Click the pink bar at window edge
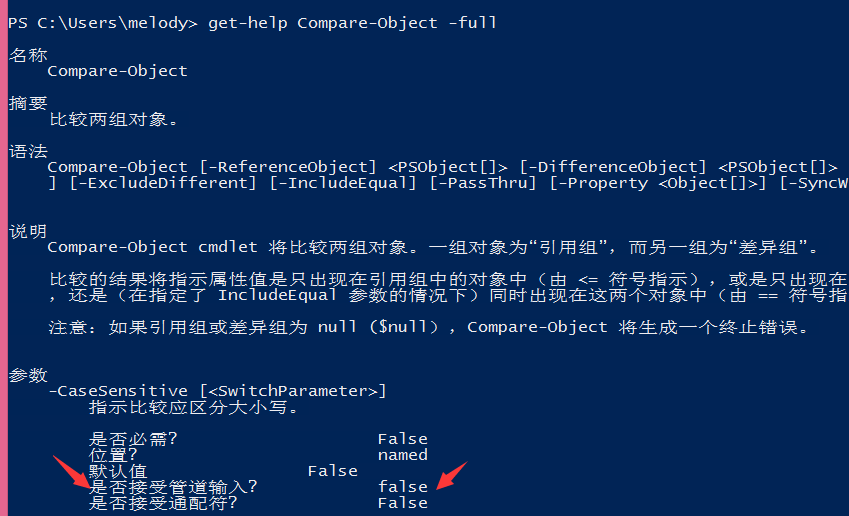 [x=4, y=258]
